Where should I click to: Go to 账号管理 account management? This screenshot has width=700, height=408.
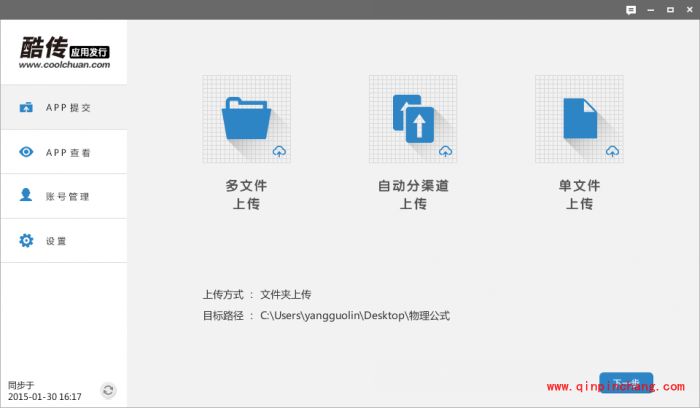pos(68,197)
